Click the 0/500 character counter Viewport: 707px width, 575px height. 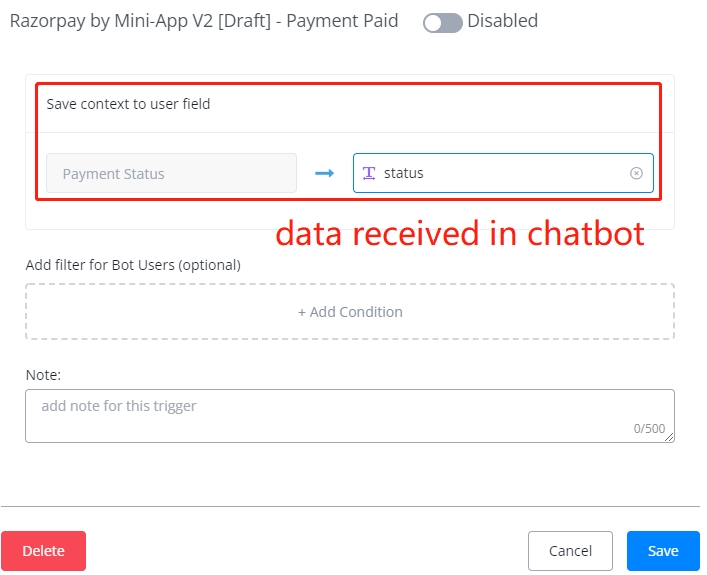click(x=649, y=429)
